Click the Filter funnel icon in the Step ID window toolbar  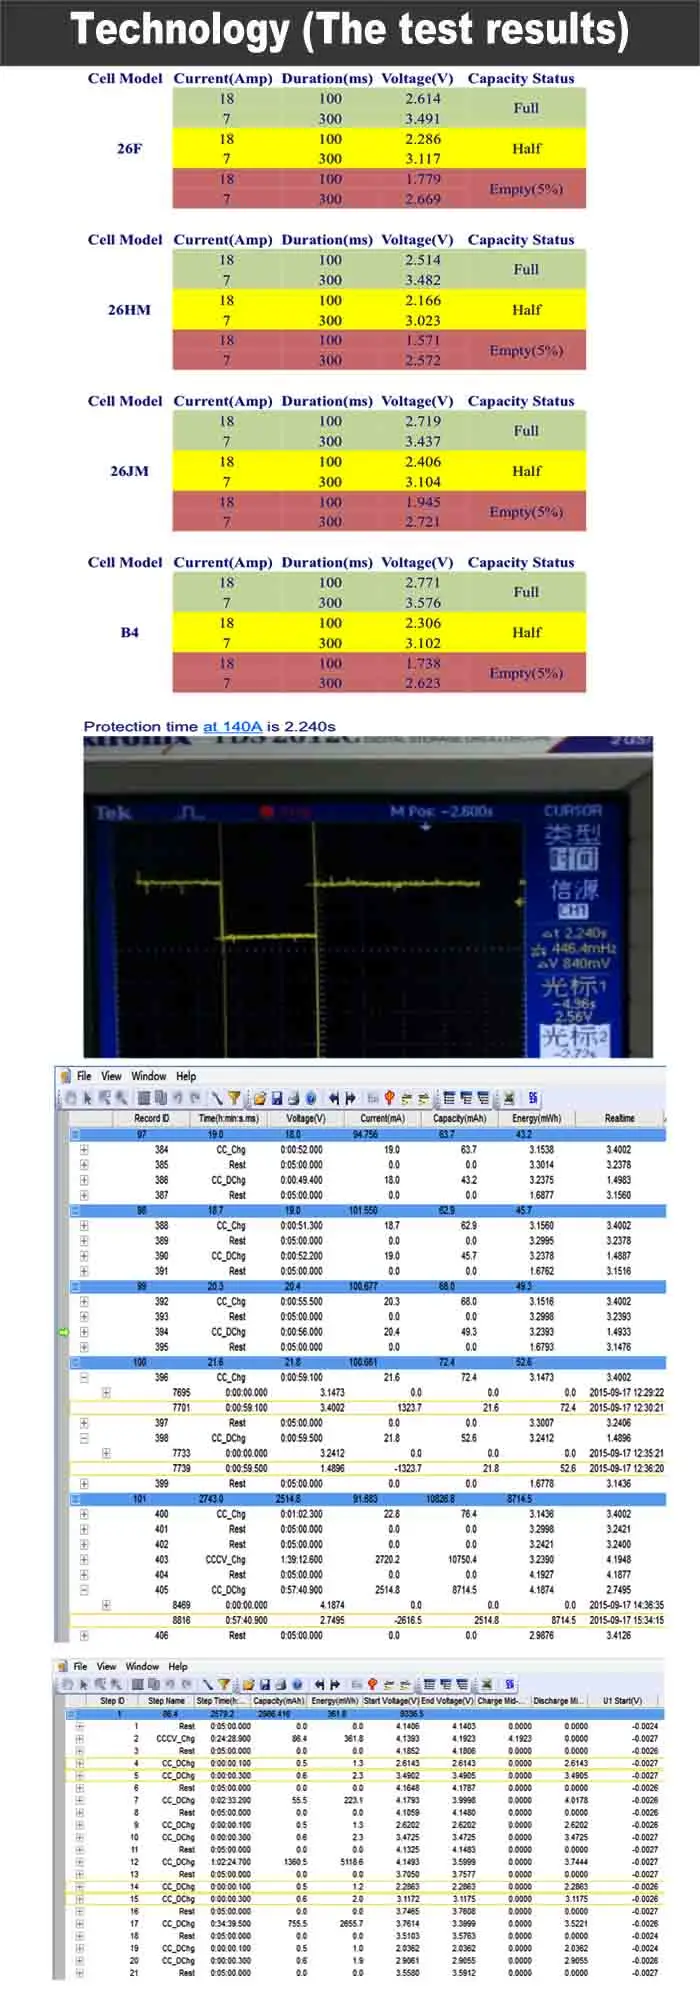[224, 1686]
